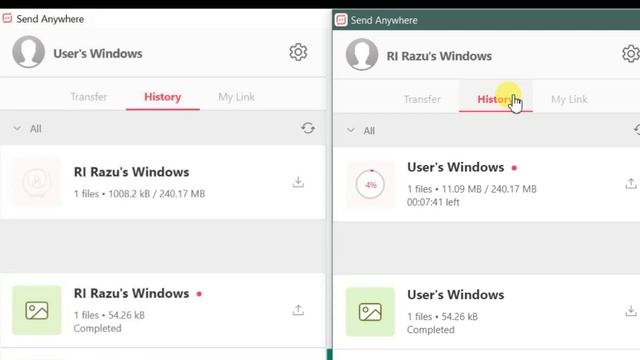Refresh history list in User's Windows window
The height and width of the screenshot is (360, 640).
click(x=308, y=129)
